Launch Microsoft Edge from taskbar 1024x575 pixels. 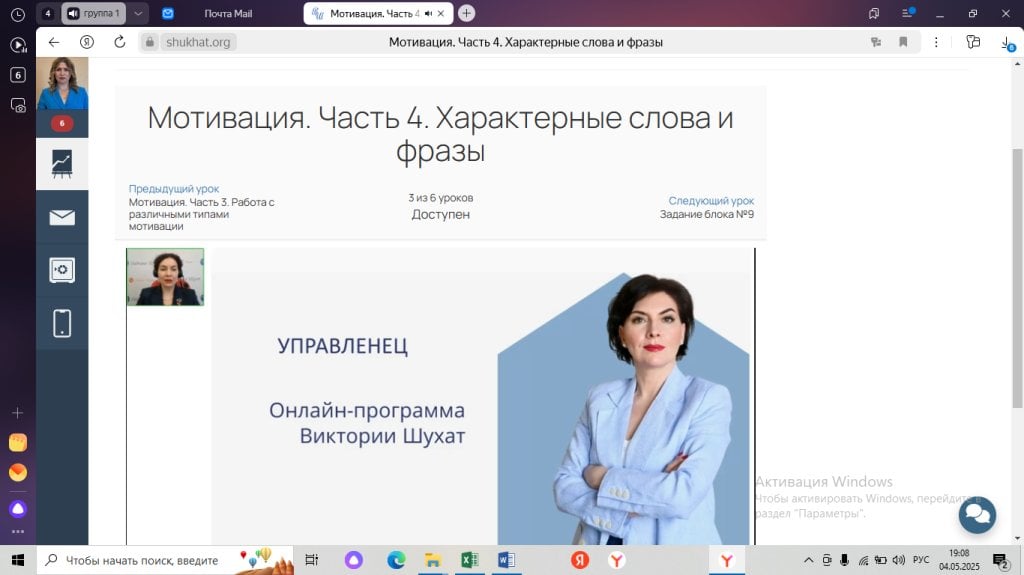pyautogui.click(x=396, y=560)
